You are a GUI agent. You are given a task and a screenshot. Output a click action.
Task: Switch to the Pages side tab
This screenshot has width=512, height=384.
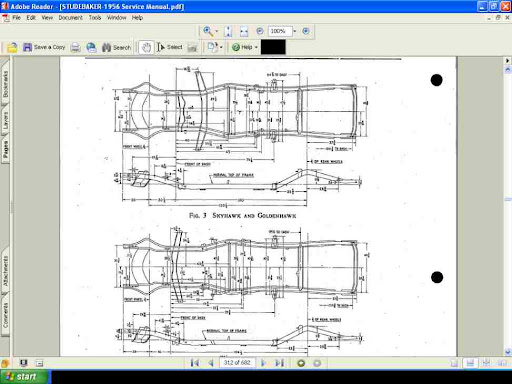point(5,148)
